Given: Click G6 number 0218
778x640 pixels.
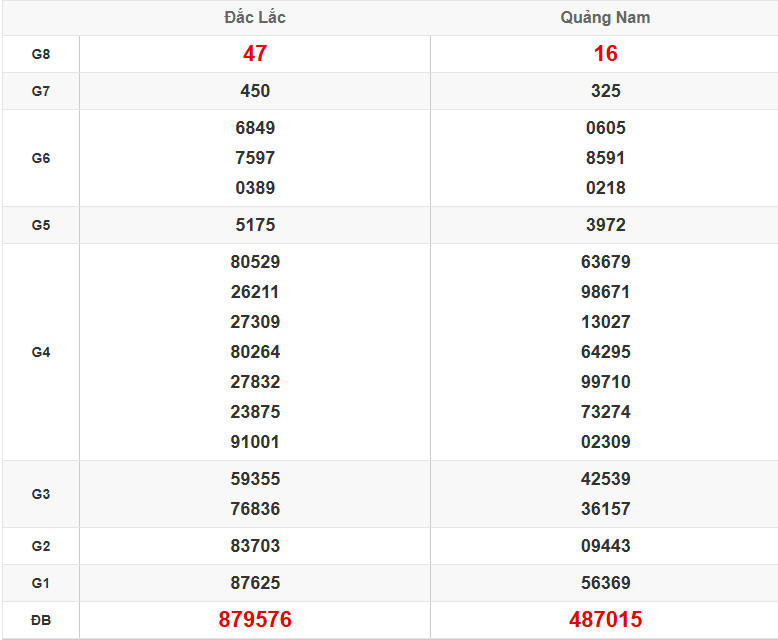Looking at the screenshot, I should pyautogui.click(x=605, y=188).
